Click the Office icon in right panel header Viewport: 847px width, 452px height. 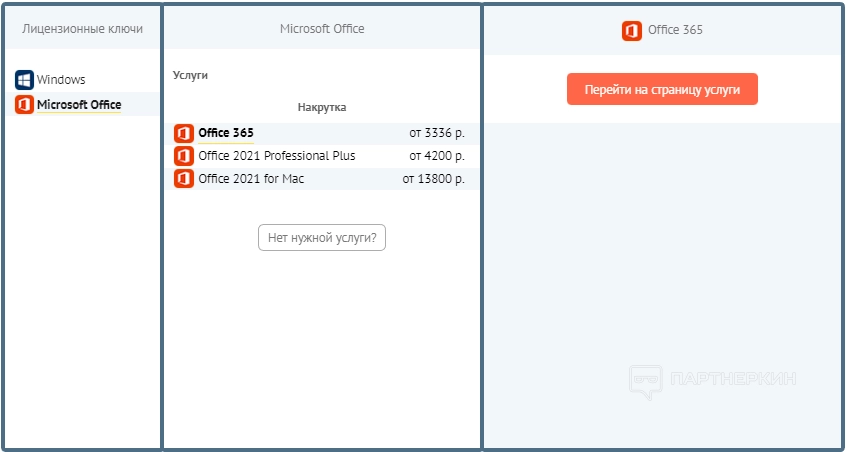tap(631, 31)
